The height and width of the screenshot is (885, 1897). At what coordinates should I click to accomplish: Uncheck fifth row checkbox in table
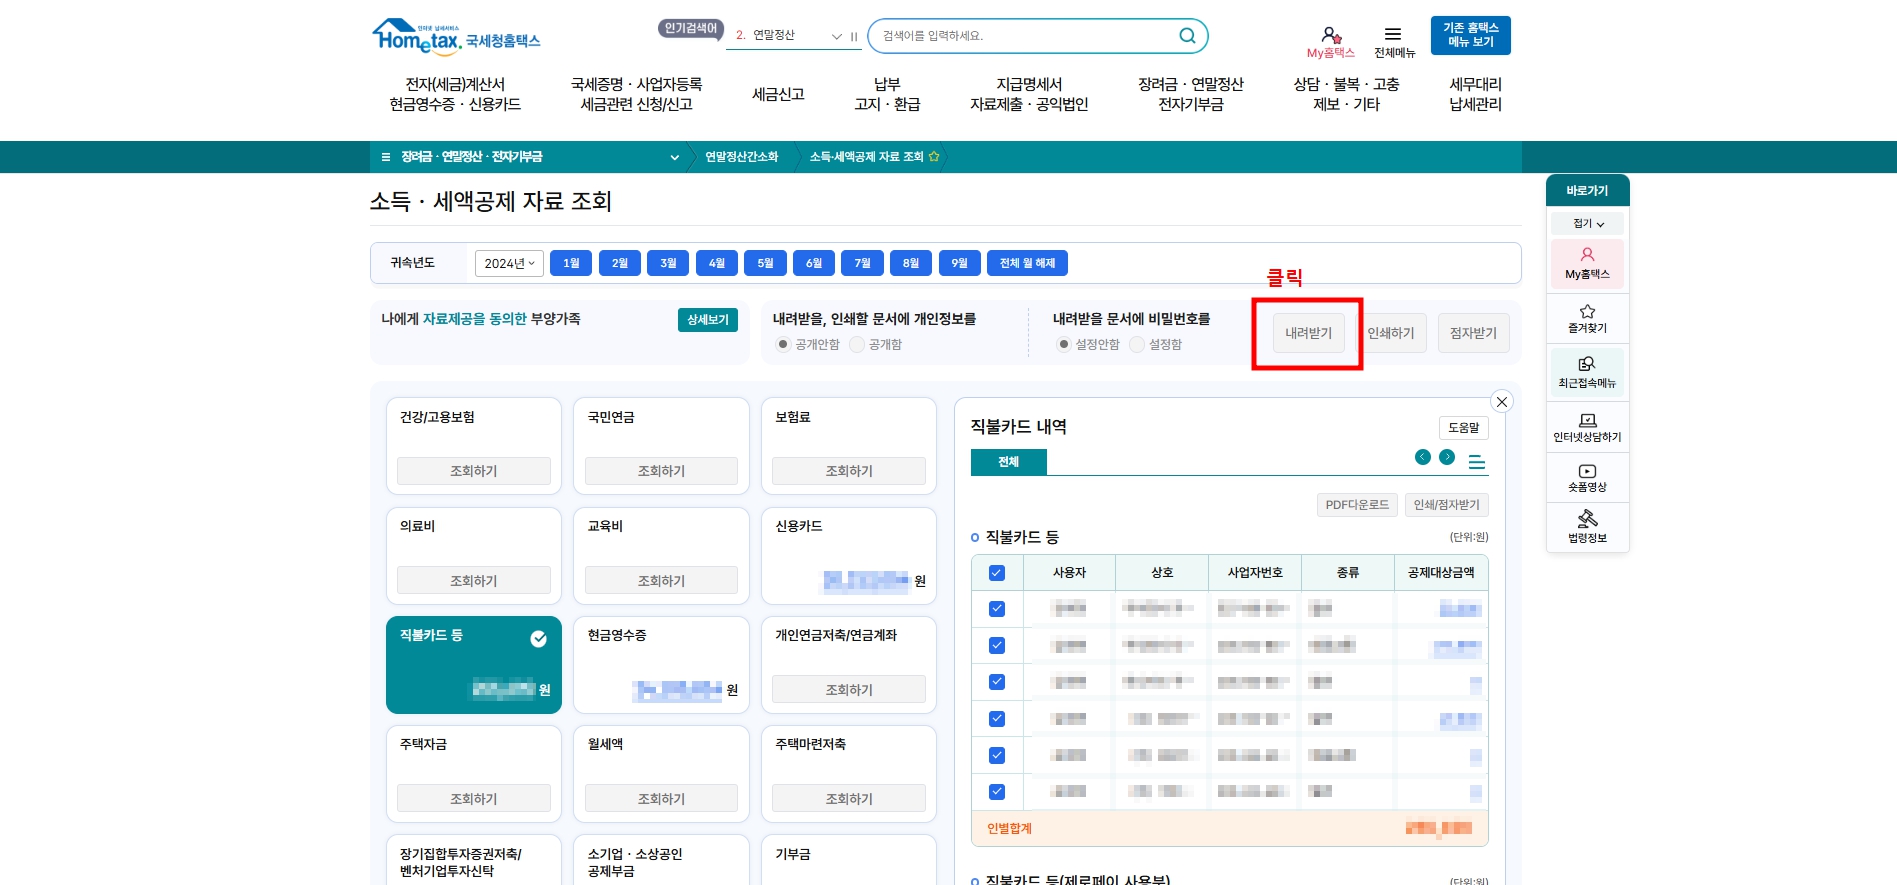[x=997, y=755]
